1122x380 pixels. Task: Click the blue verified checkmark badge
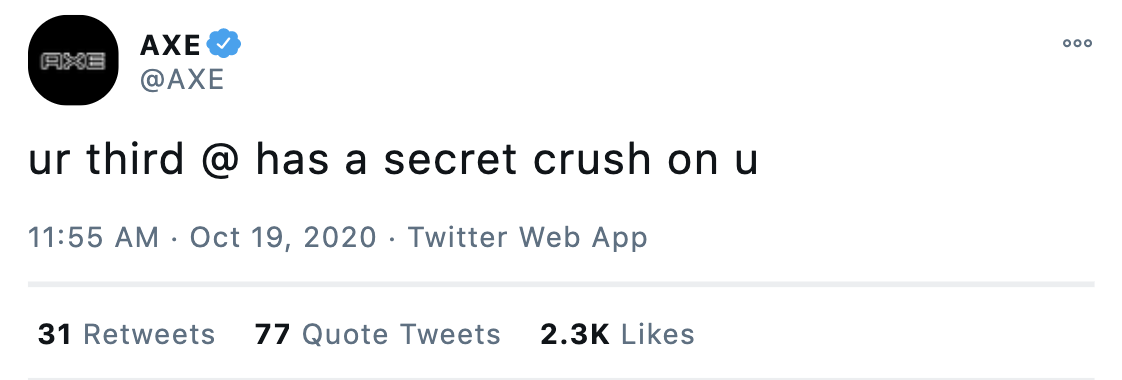224,44
